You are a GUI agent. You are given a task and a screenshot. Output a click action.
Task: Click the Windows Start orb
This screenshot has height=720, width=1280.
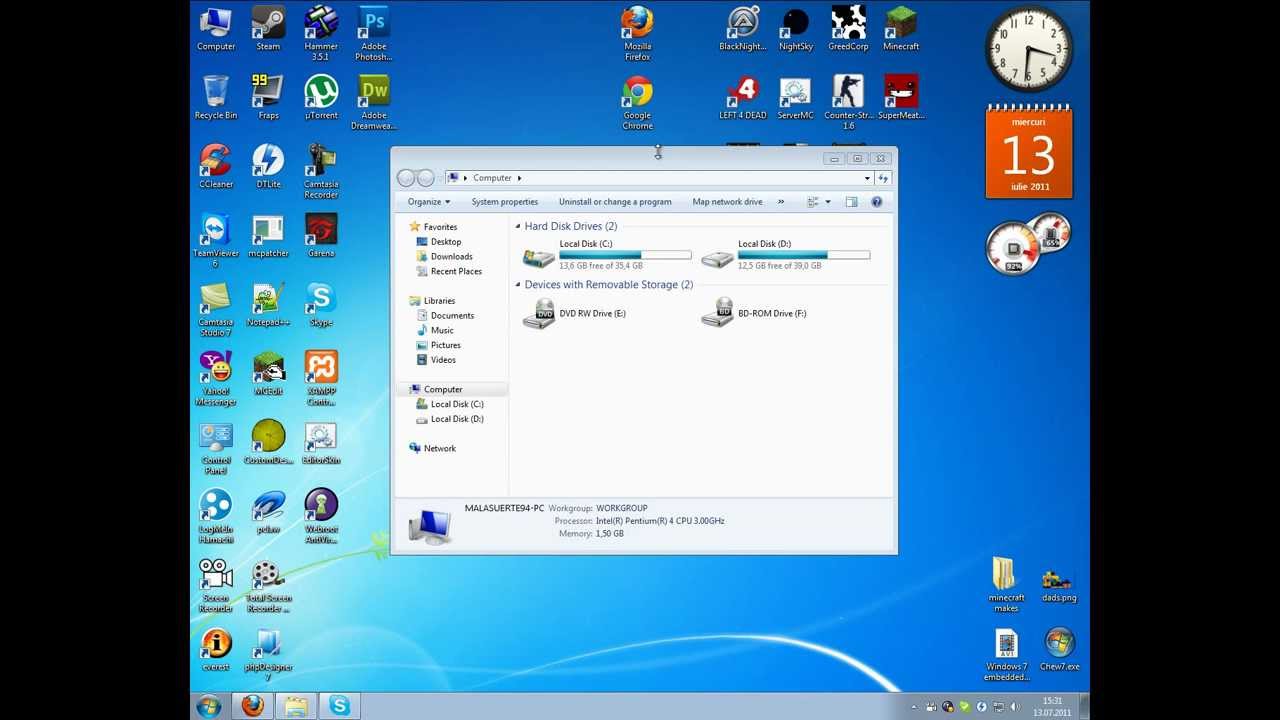(x=209, y=706)
